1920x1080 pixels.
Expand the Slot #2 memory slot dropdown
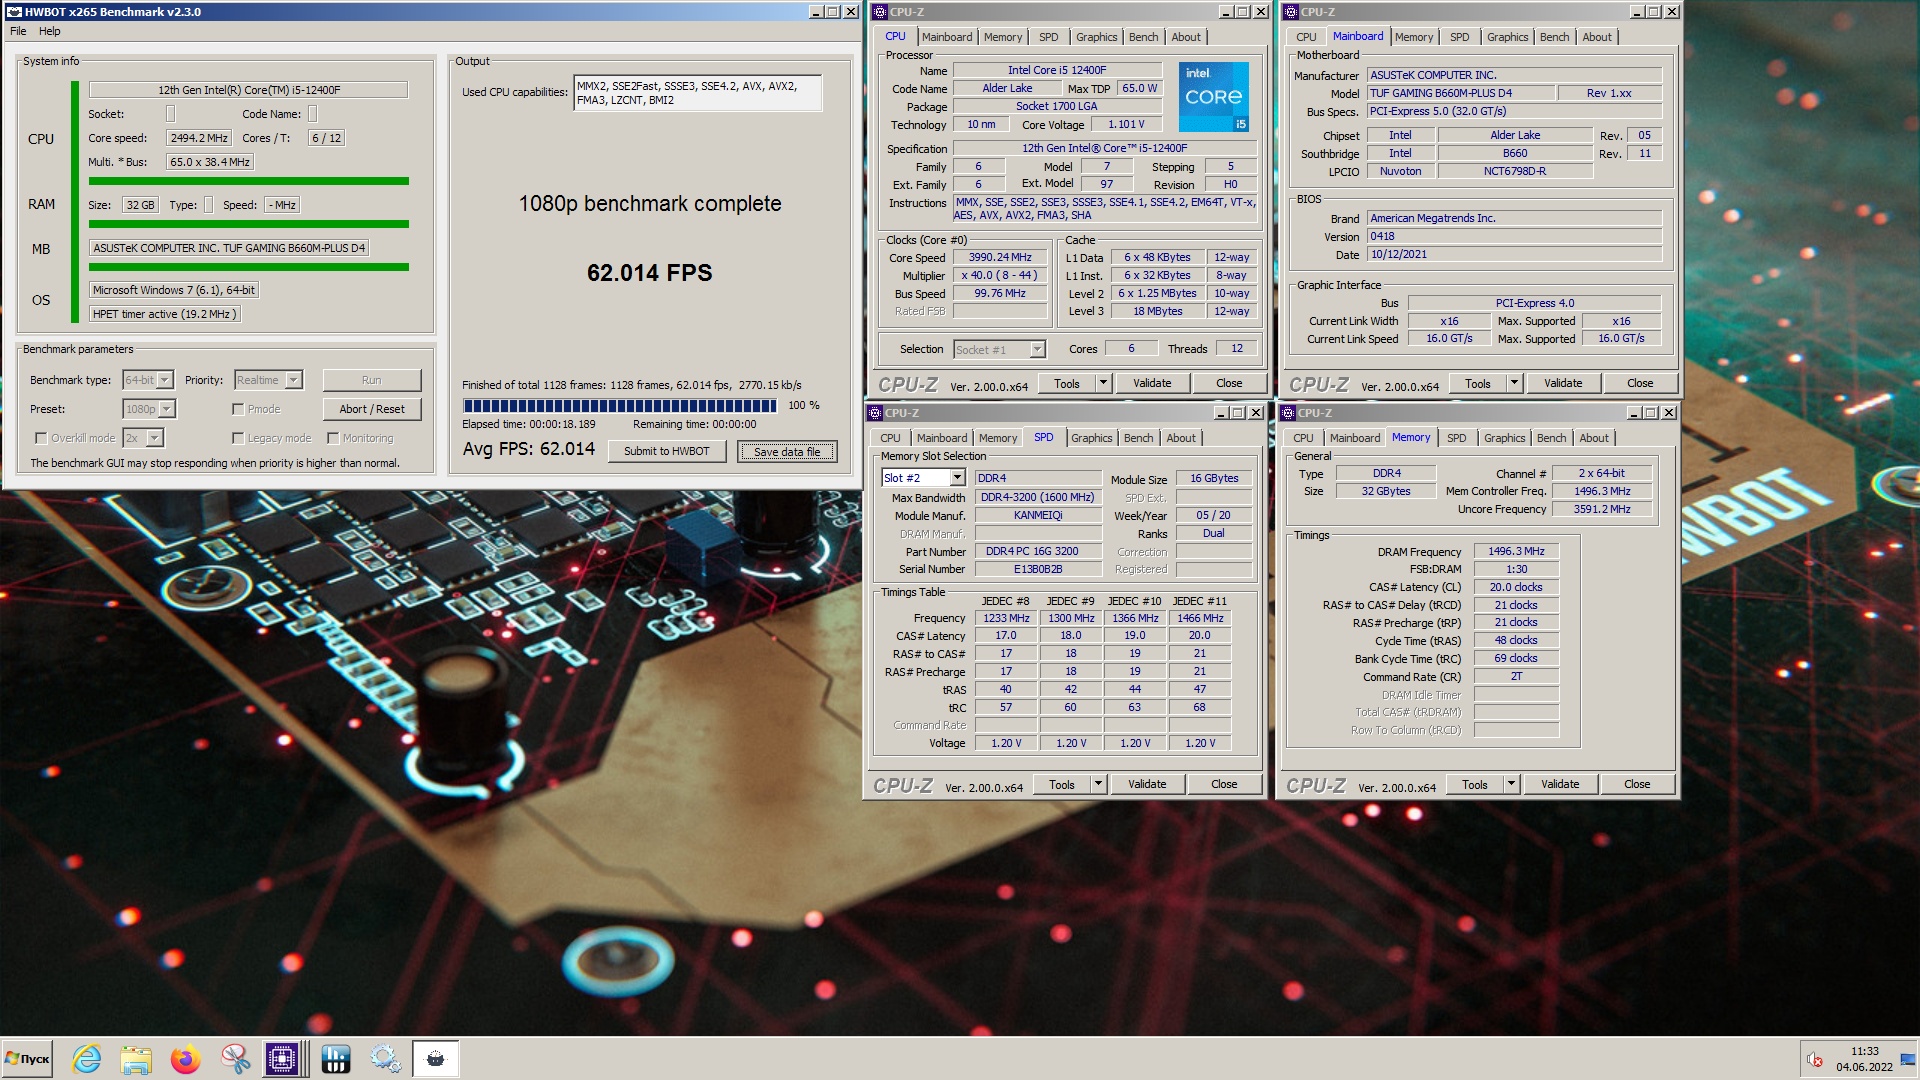tap(923, 478)
